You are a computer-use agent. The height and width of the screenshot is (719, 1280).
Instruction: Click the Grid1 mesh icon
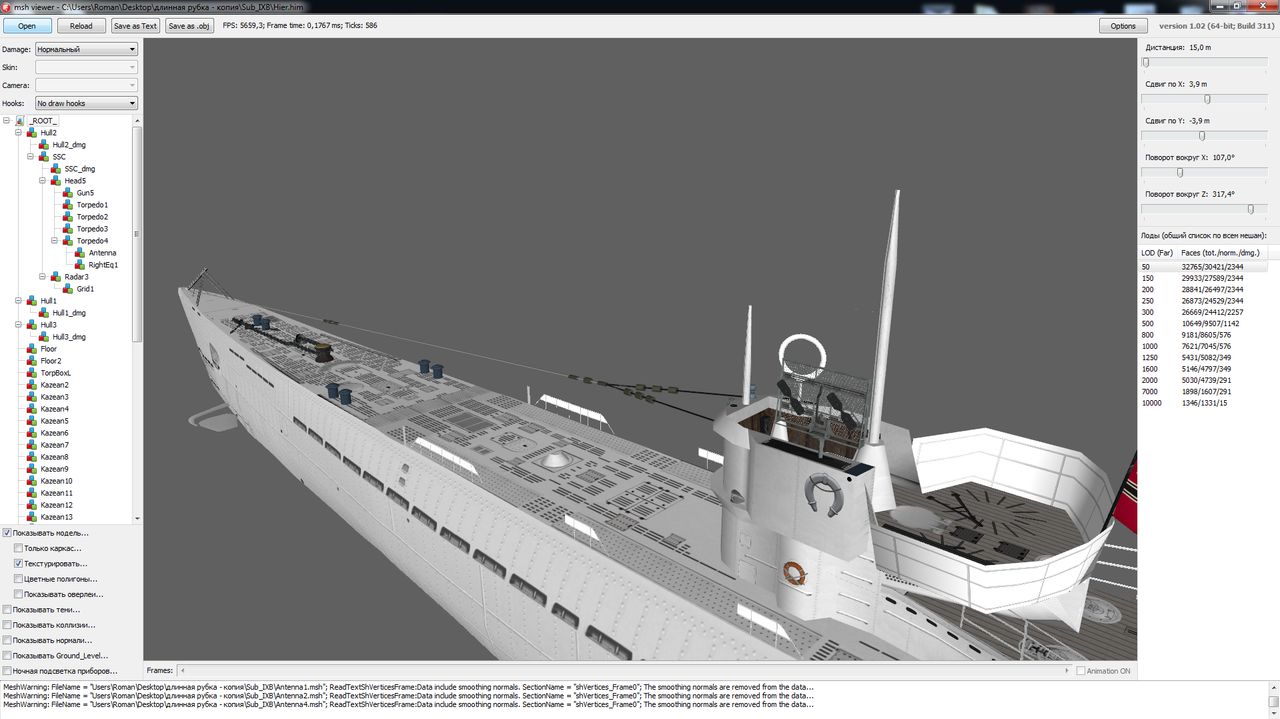coord(68,289)
